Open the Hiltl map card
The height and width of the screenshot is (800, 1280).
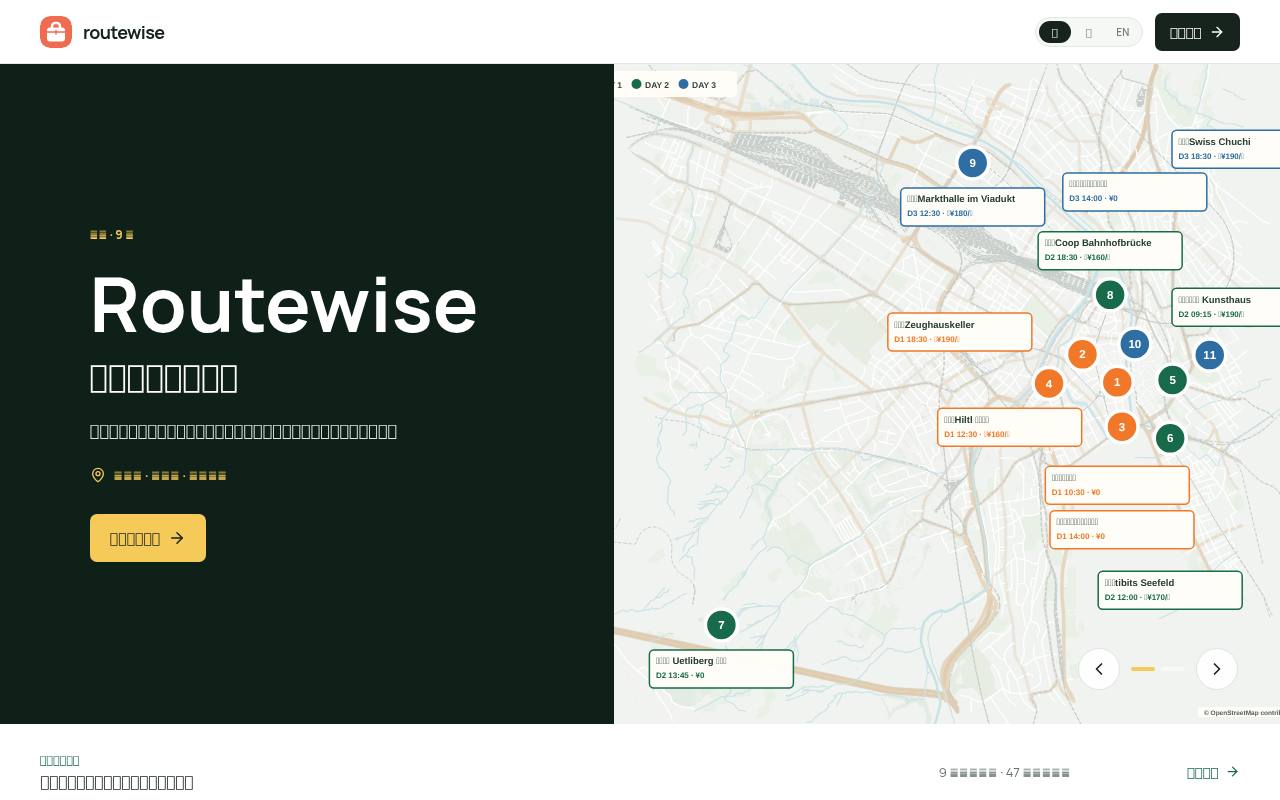coord(1010,427)
